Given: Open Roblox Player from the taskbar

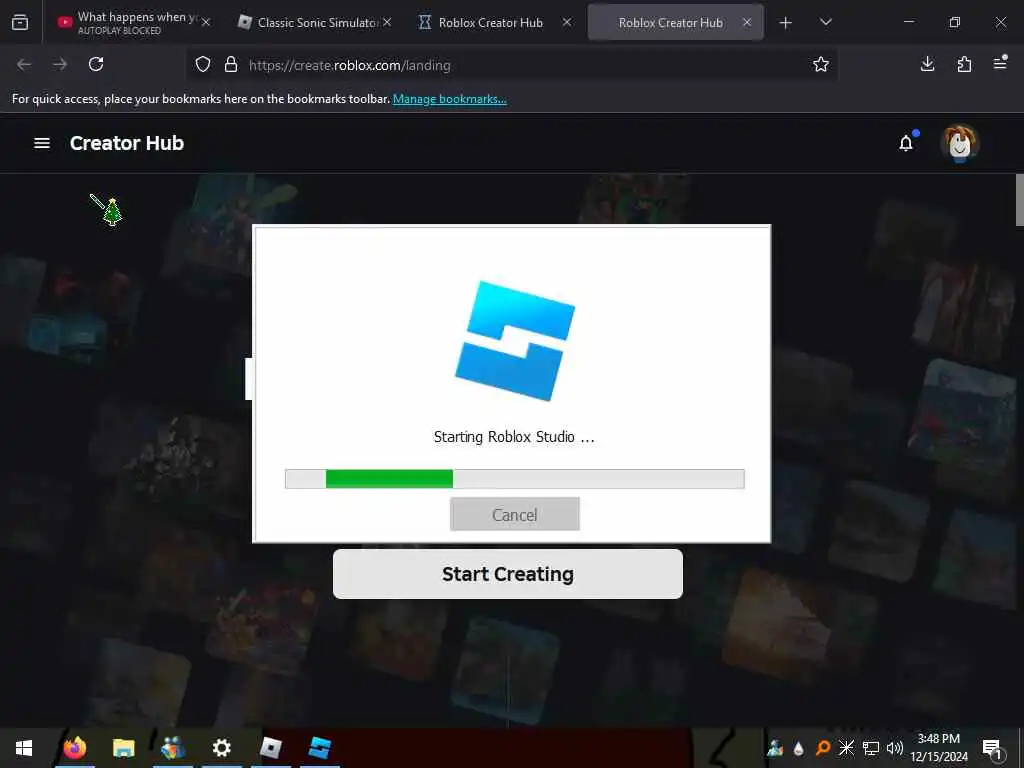Looking at the screenshot, I should 270,748.
